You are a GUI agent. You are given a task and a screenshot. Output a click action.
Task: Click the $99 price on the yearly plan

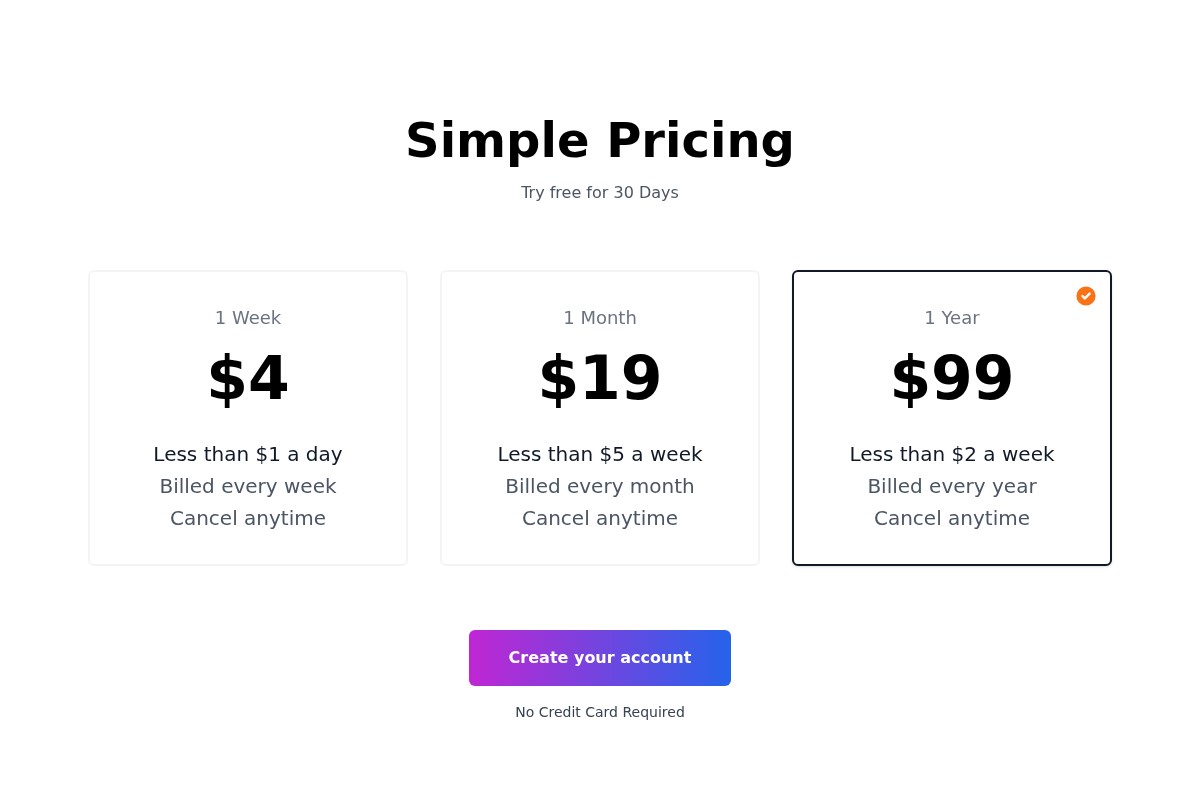[952, 377]
